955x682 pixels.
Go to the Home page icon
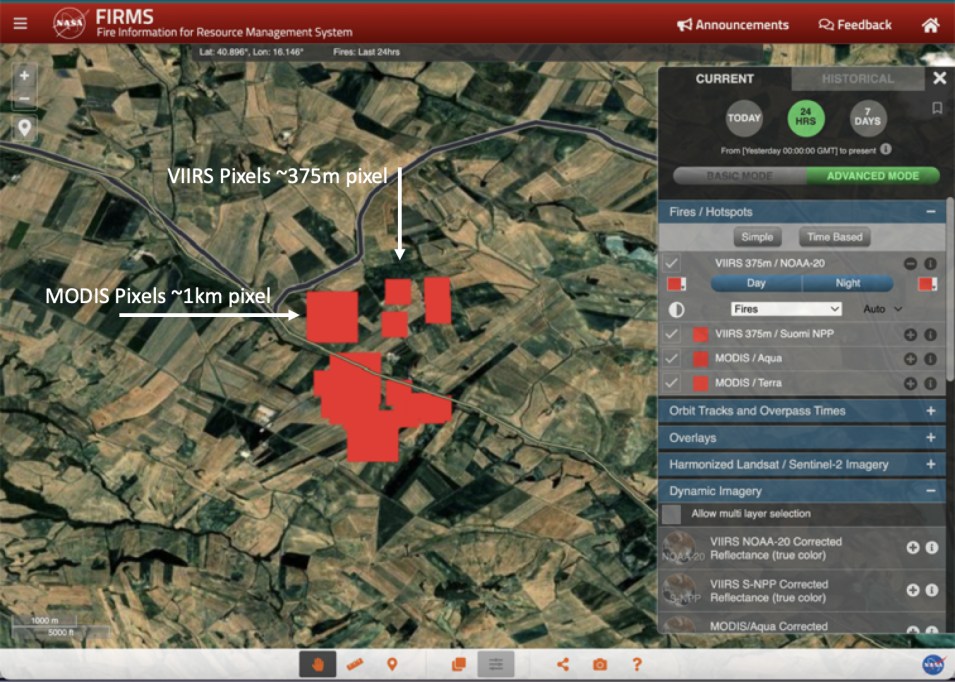click(930, 25)
